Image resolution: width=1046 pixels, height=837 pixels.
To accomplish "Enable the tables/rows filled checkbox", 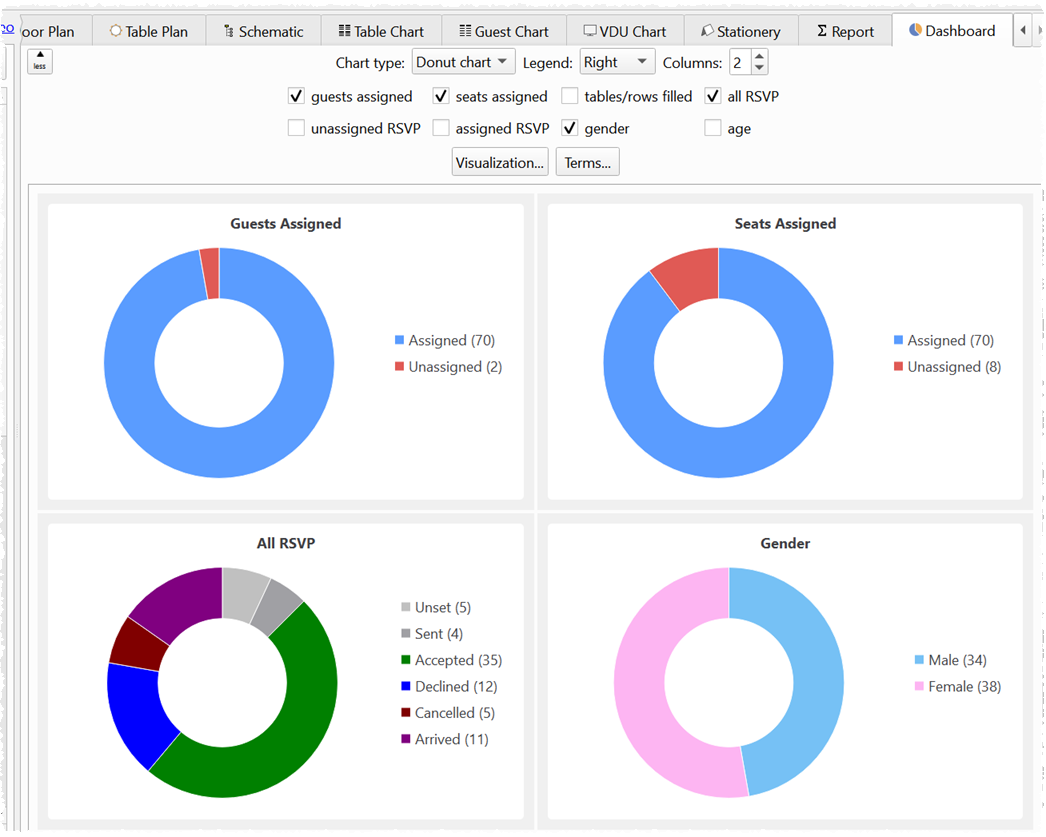I will (569, 97).
